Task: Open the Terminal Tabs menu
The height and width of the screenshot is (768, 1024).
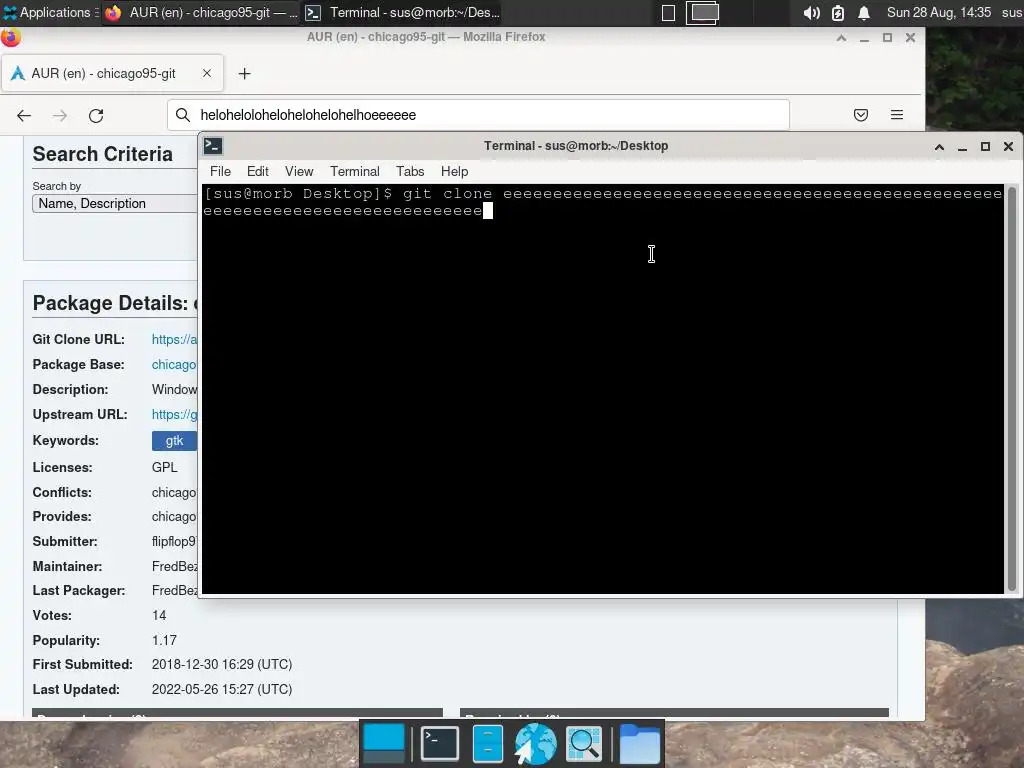Action: pyautogui.click(x=410, y=171)
